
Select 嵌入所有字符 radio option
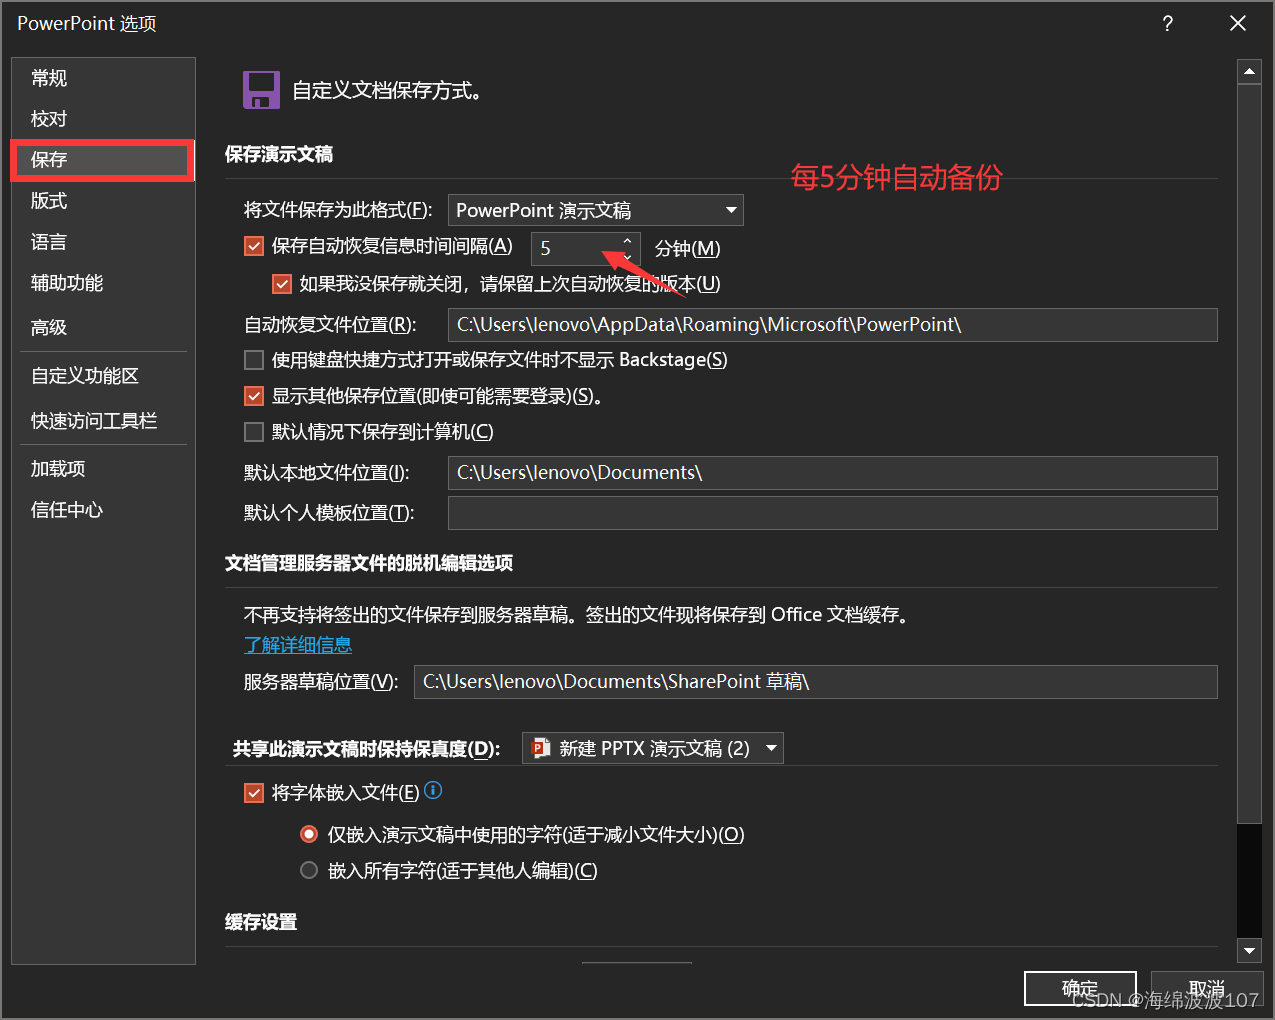tap(310, 870)
